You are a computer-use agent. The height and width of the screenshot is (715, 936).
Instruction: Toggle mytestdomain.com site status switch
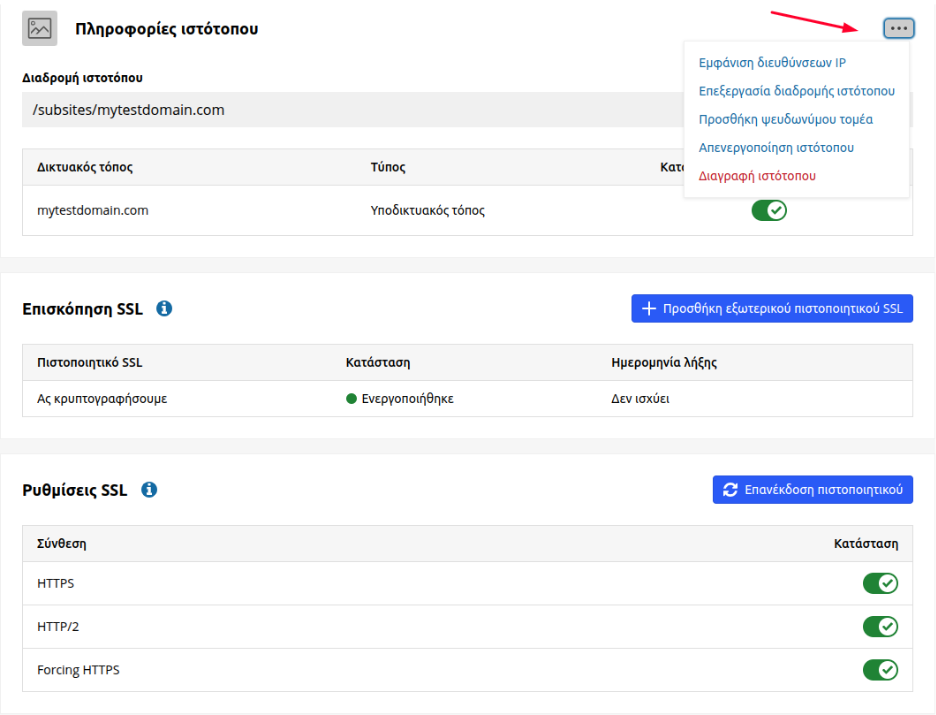click(x=769, y=210)
